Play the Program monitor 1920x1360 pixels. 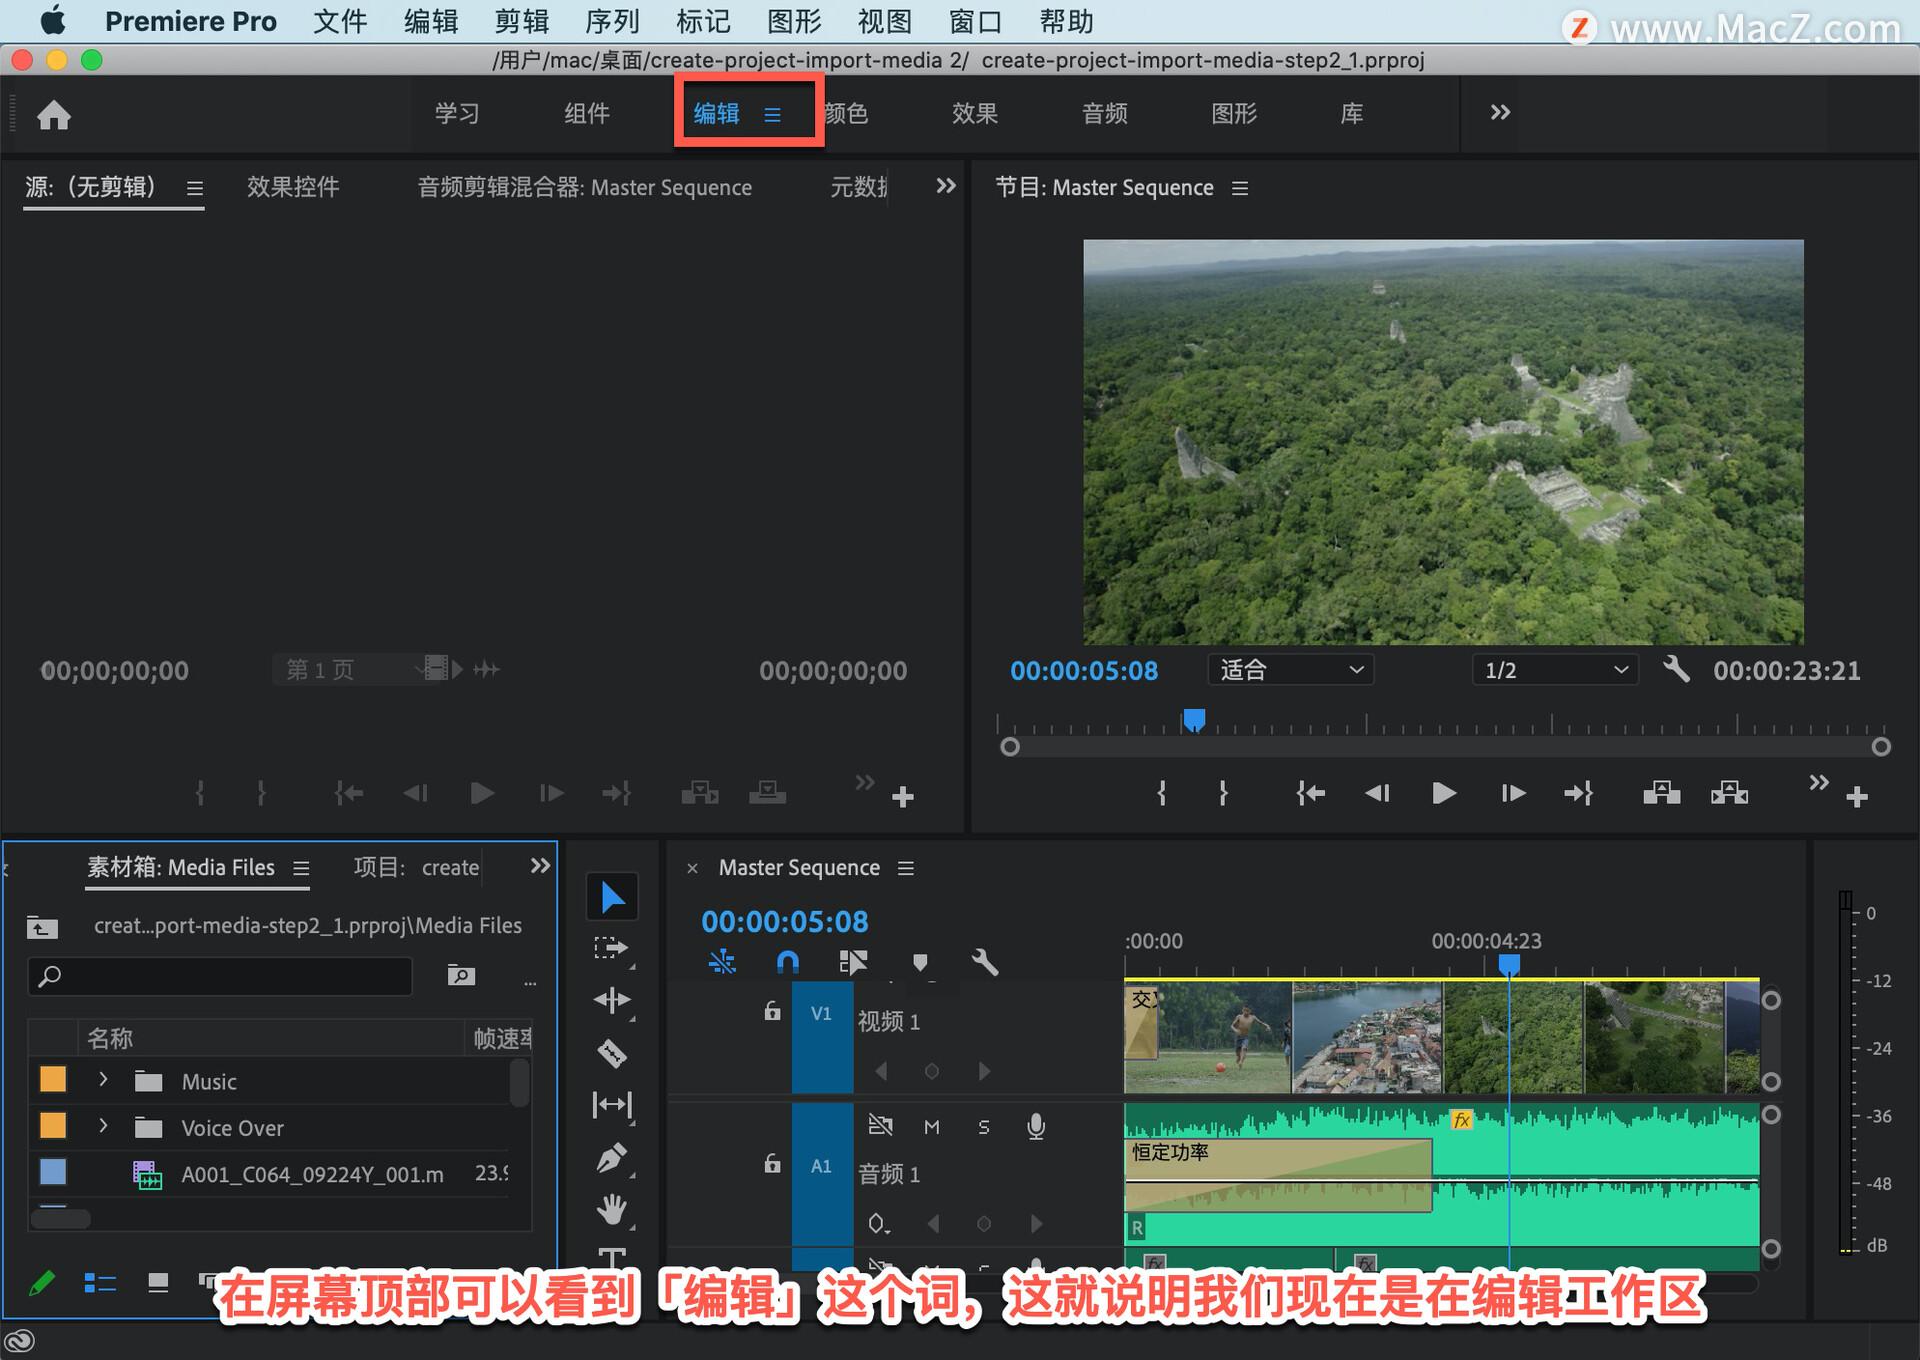[1444, 793]
